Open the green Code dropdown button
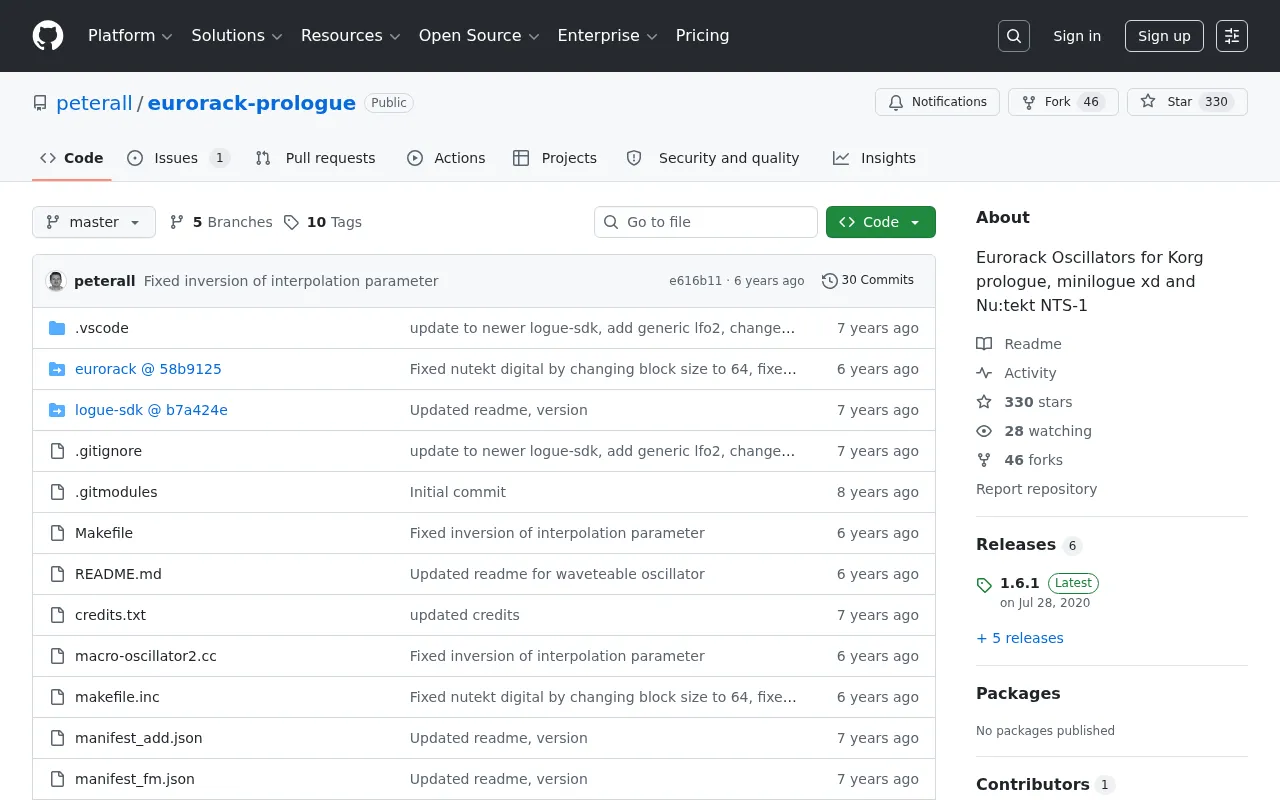This screenshot has width=1280, height=800. [x=881, y=222]
